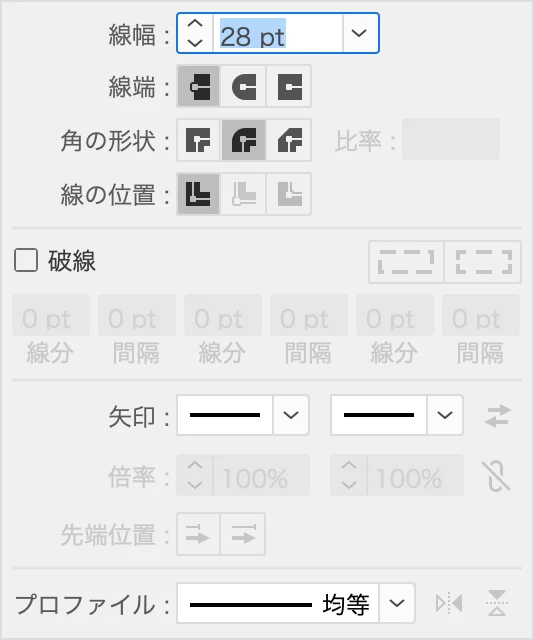Flip profile along the path
This screenshot has height=640, width=534.
pyautogui.click(x=449, y=603)
